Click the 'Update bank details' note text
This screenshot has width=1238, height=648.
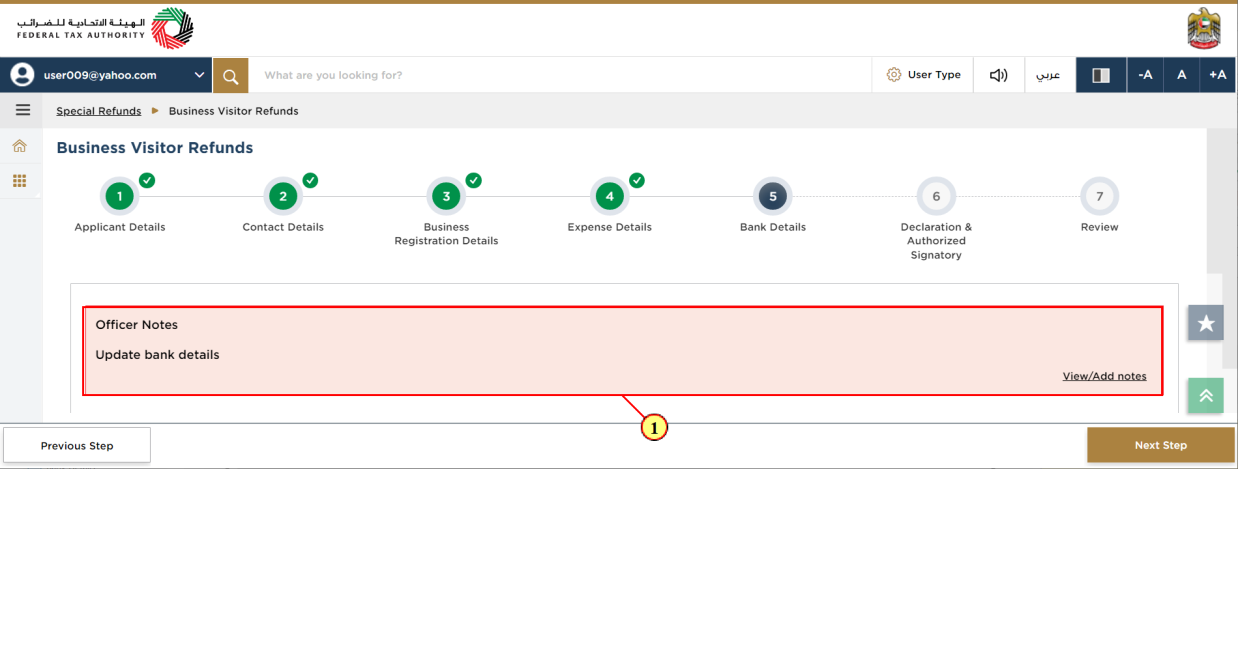point(157,355)
